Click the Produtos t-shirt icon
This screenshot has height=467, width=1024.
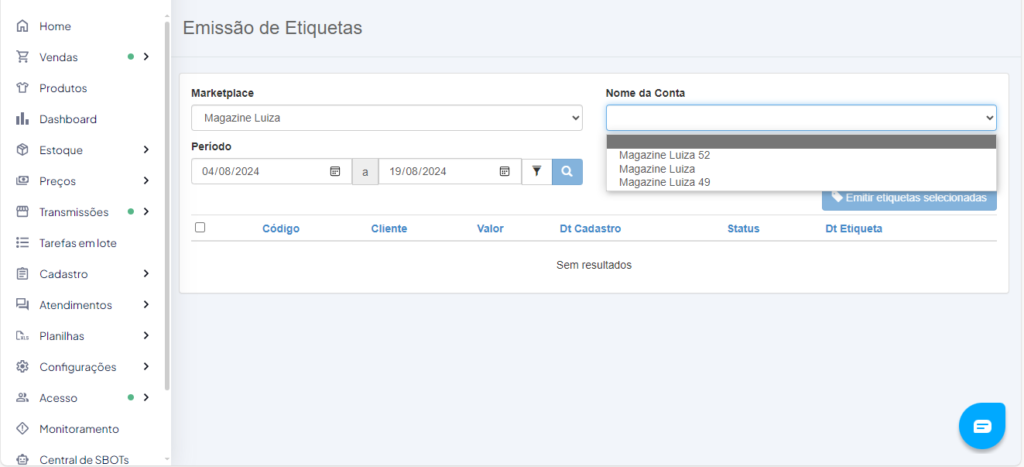click(x=22, y=88)
